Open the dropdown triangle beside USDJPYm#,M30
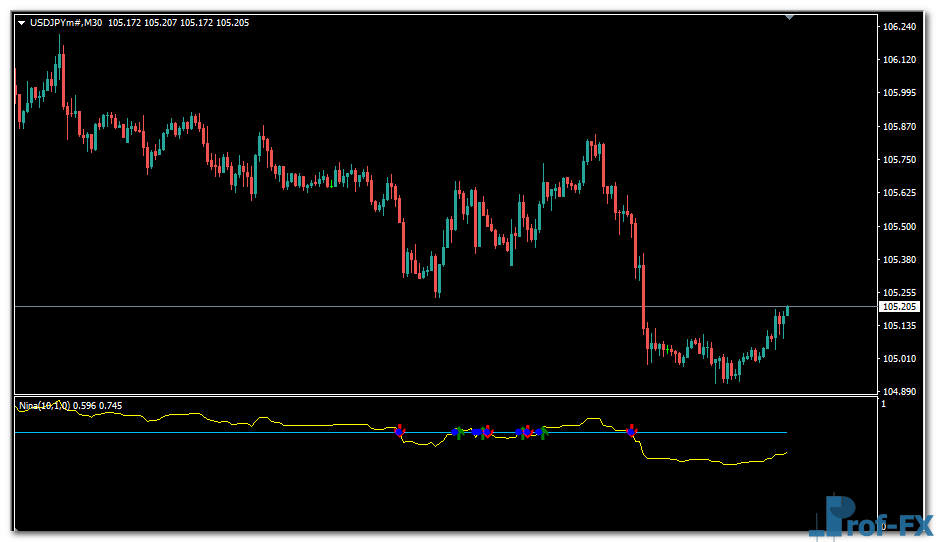 click(x=22, y=23)
